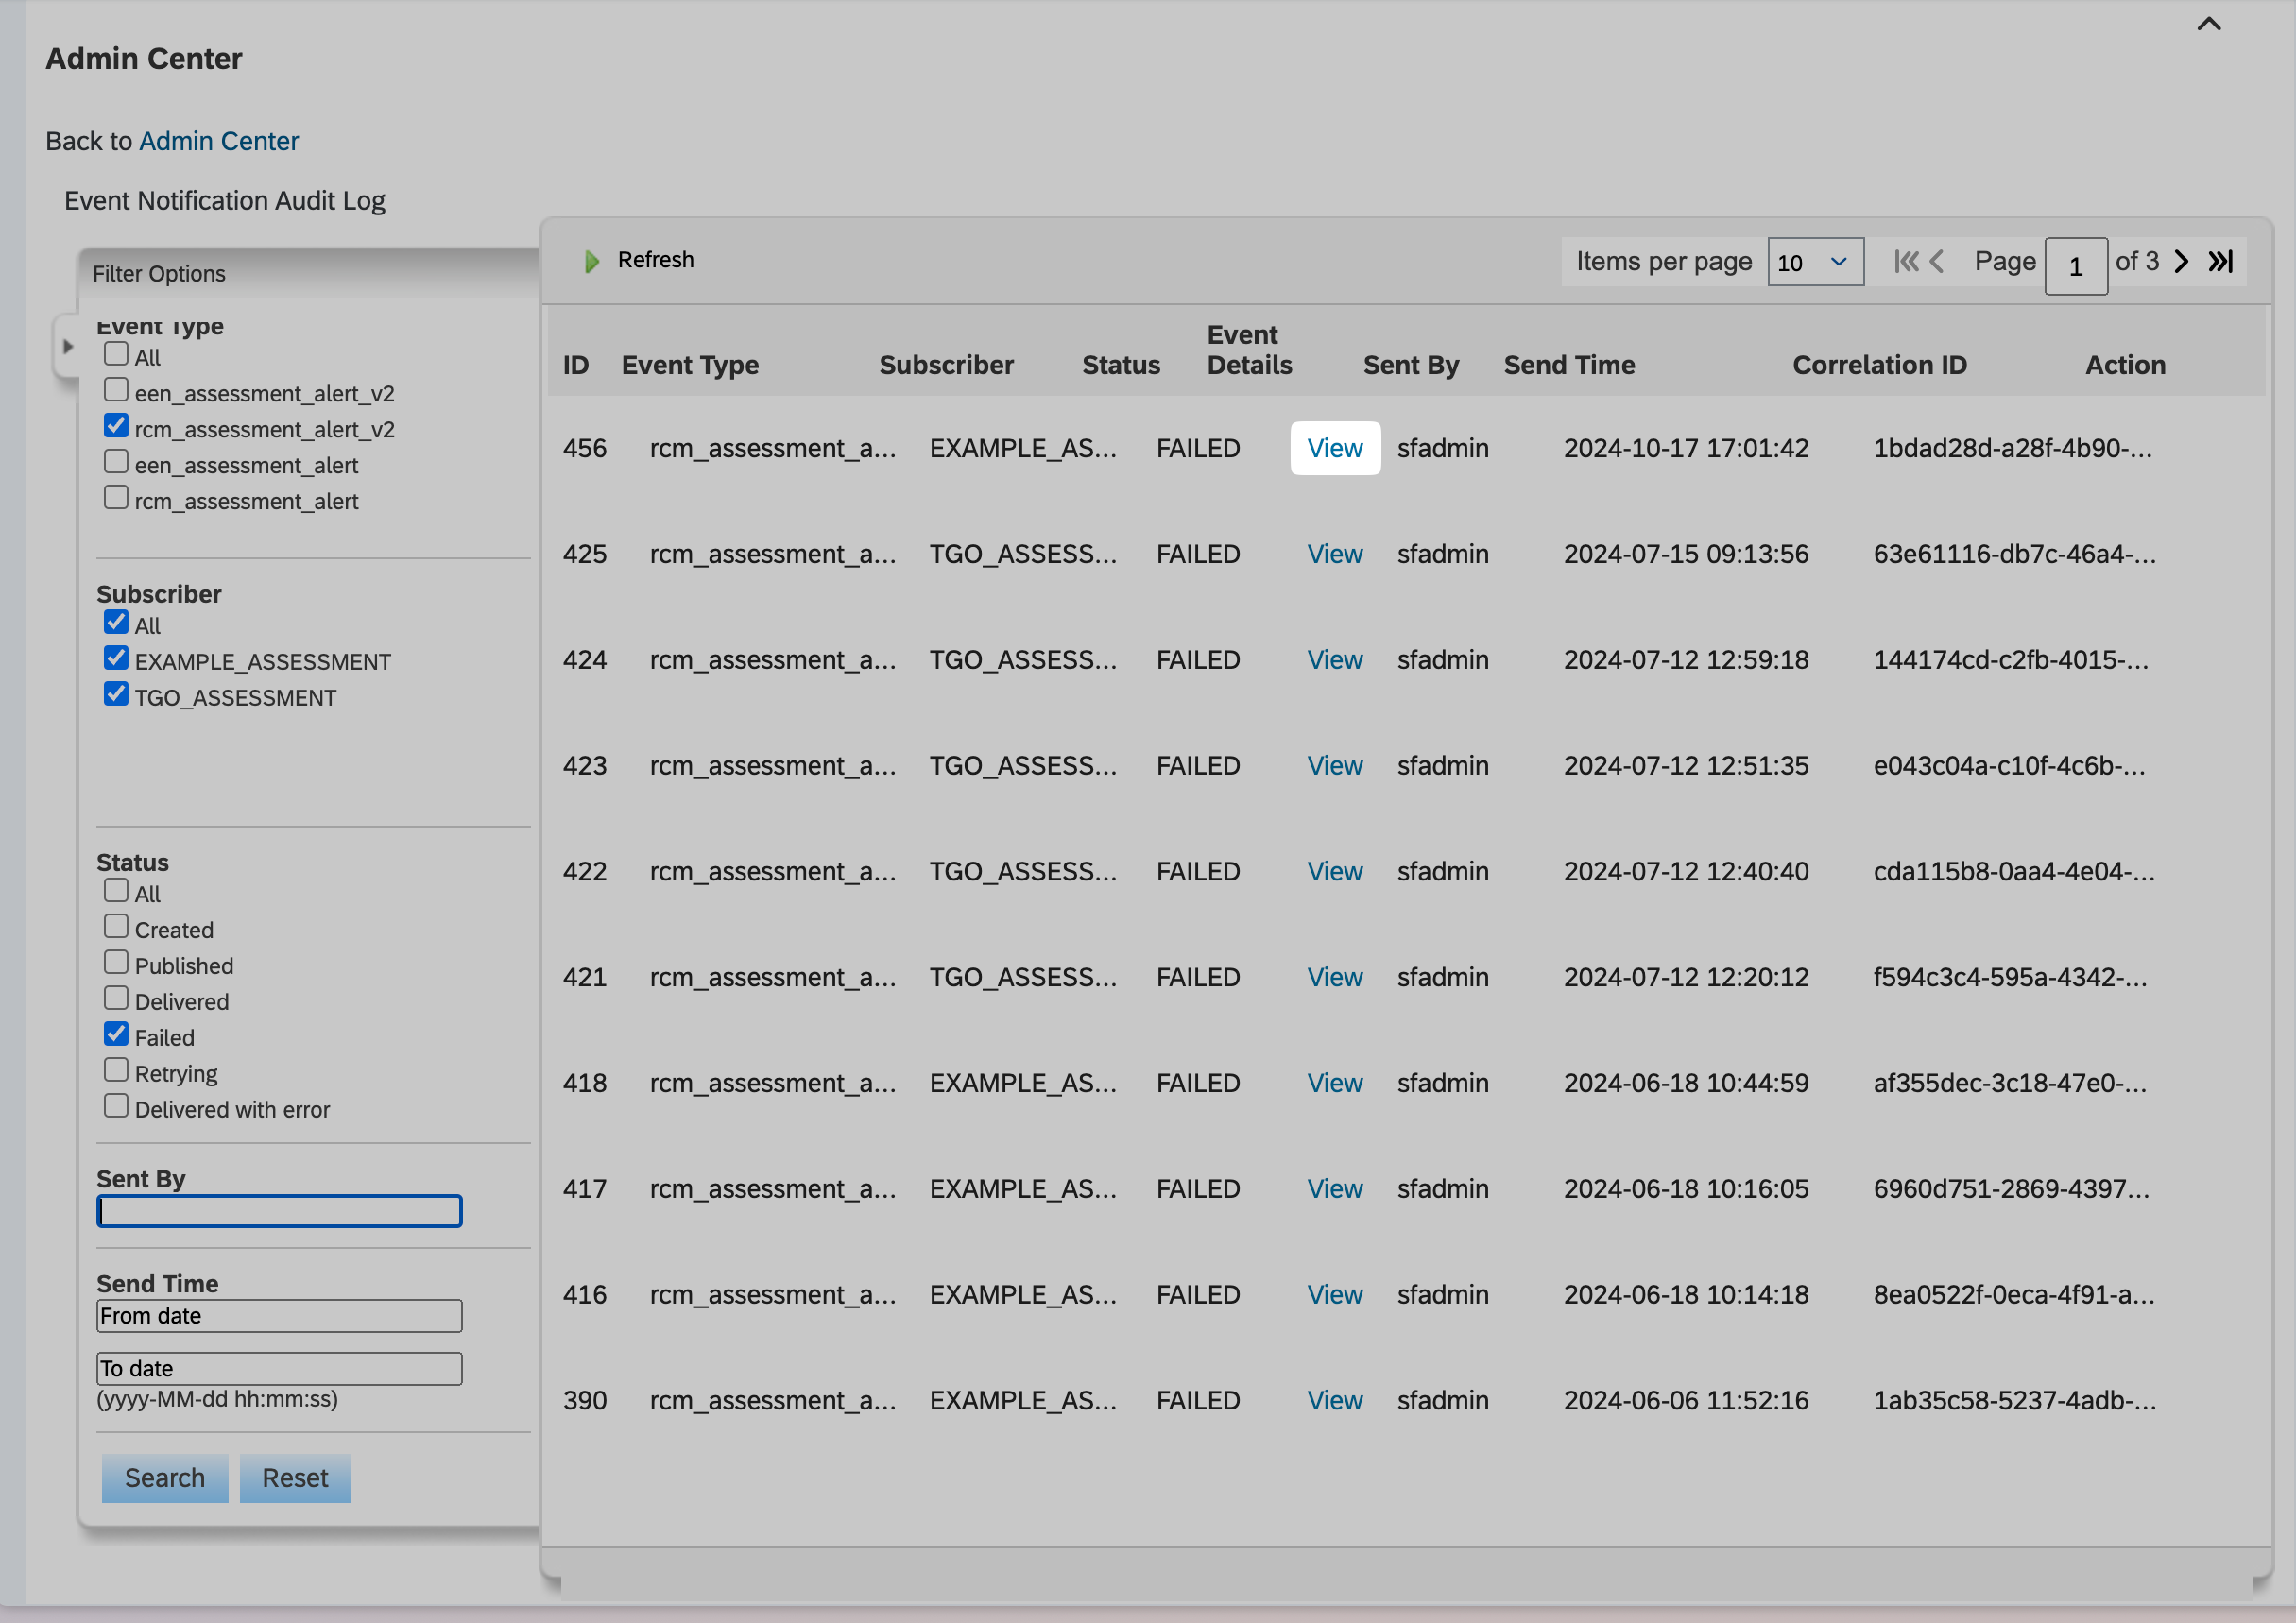This screenshot has height=1623, width=2296.
Task: View event details for ID 423
Action: click(1335, 766)
